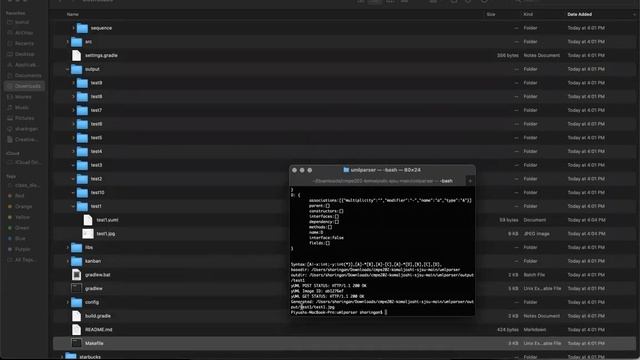Open Pictures in the Finder sidebar
This screenshot has height=360, width=640.
[x=24, y=118]
